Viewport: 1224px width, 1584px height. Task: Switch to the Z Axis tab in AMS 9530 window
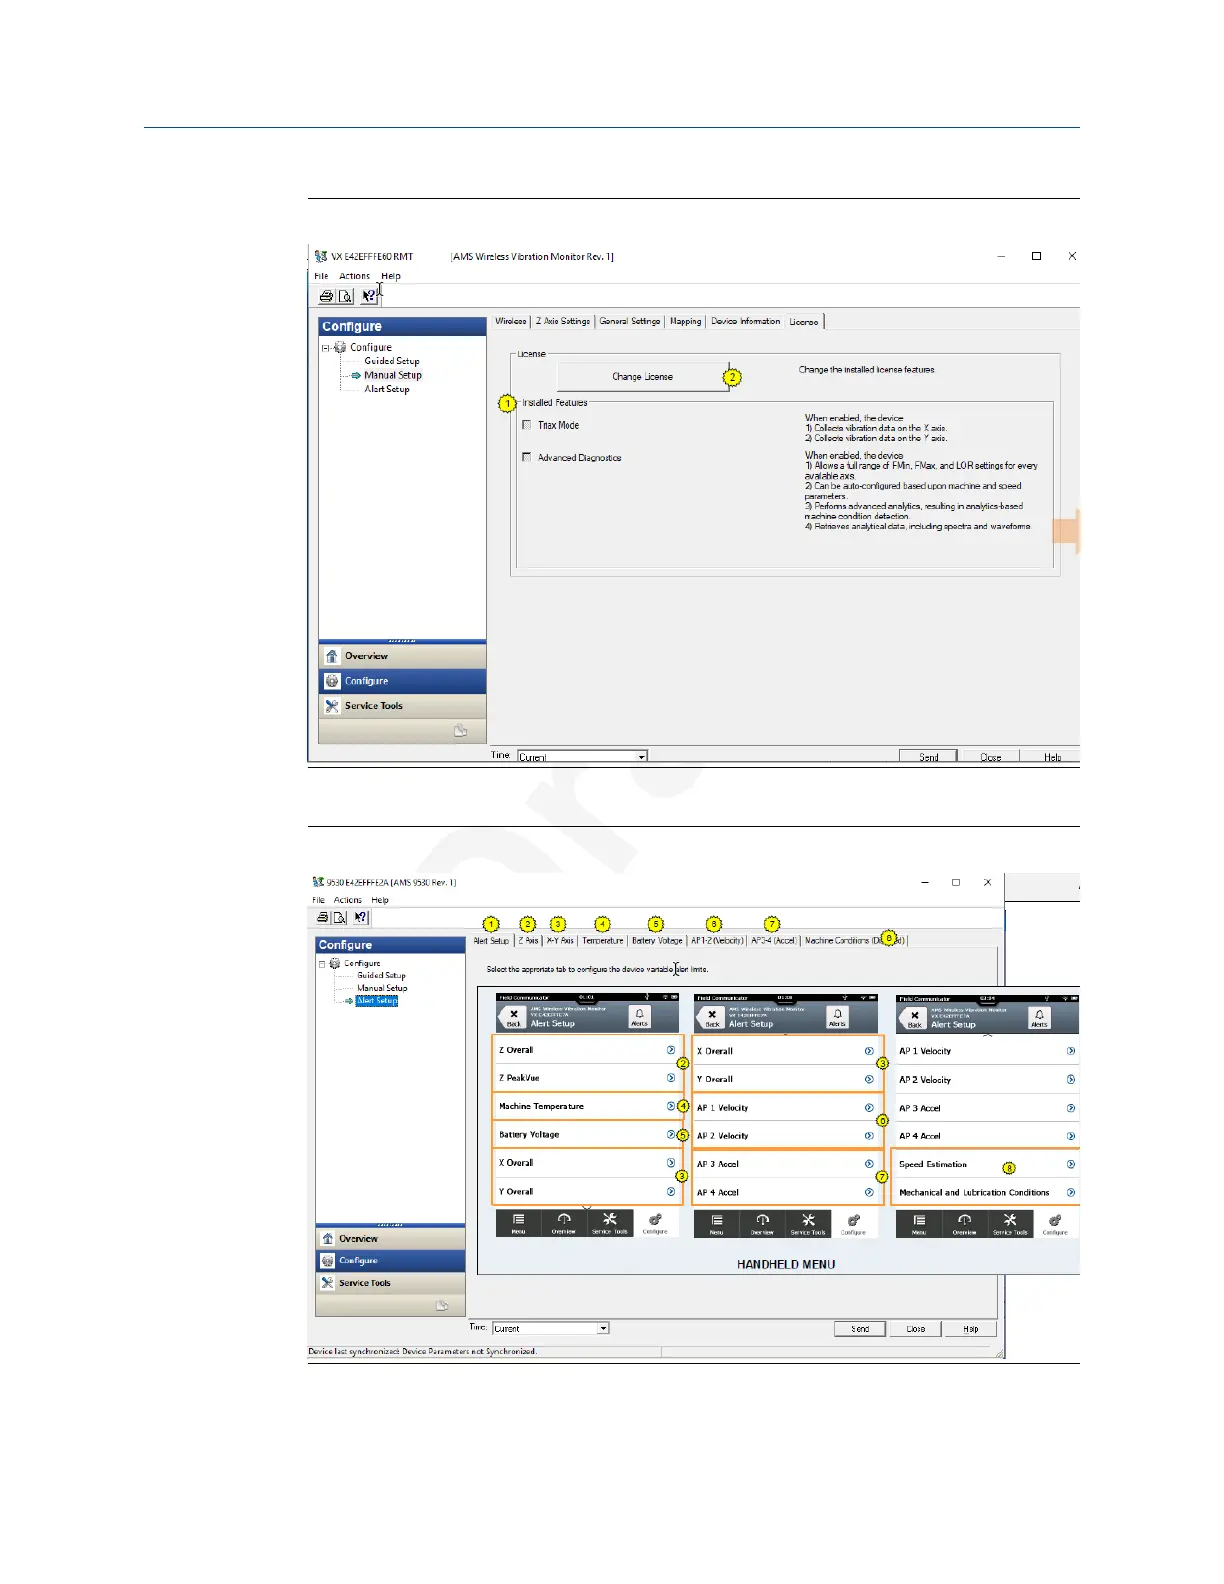click(x=528, y=940)
